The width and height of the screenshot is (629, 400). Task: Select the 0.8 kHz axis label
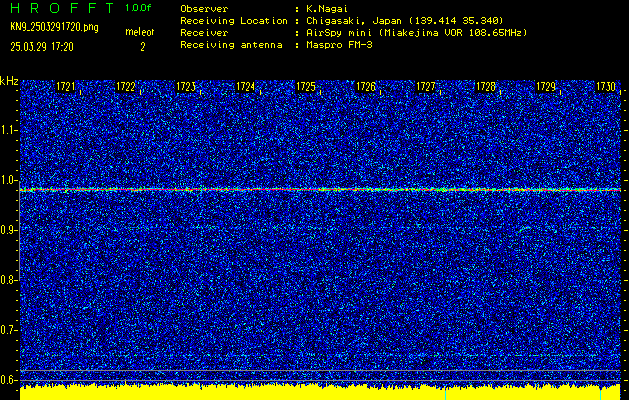click(8, 280)
